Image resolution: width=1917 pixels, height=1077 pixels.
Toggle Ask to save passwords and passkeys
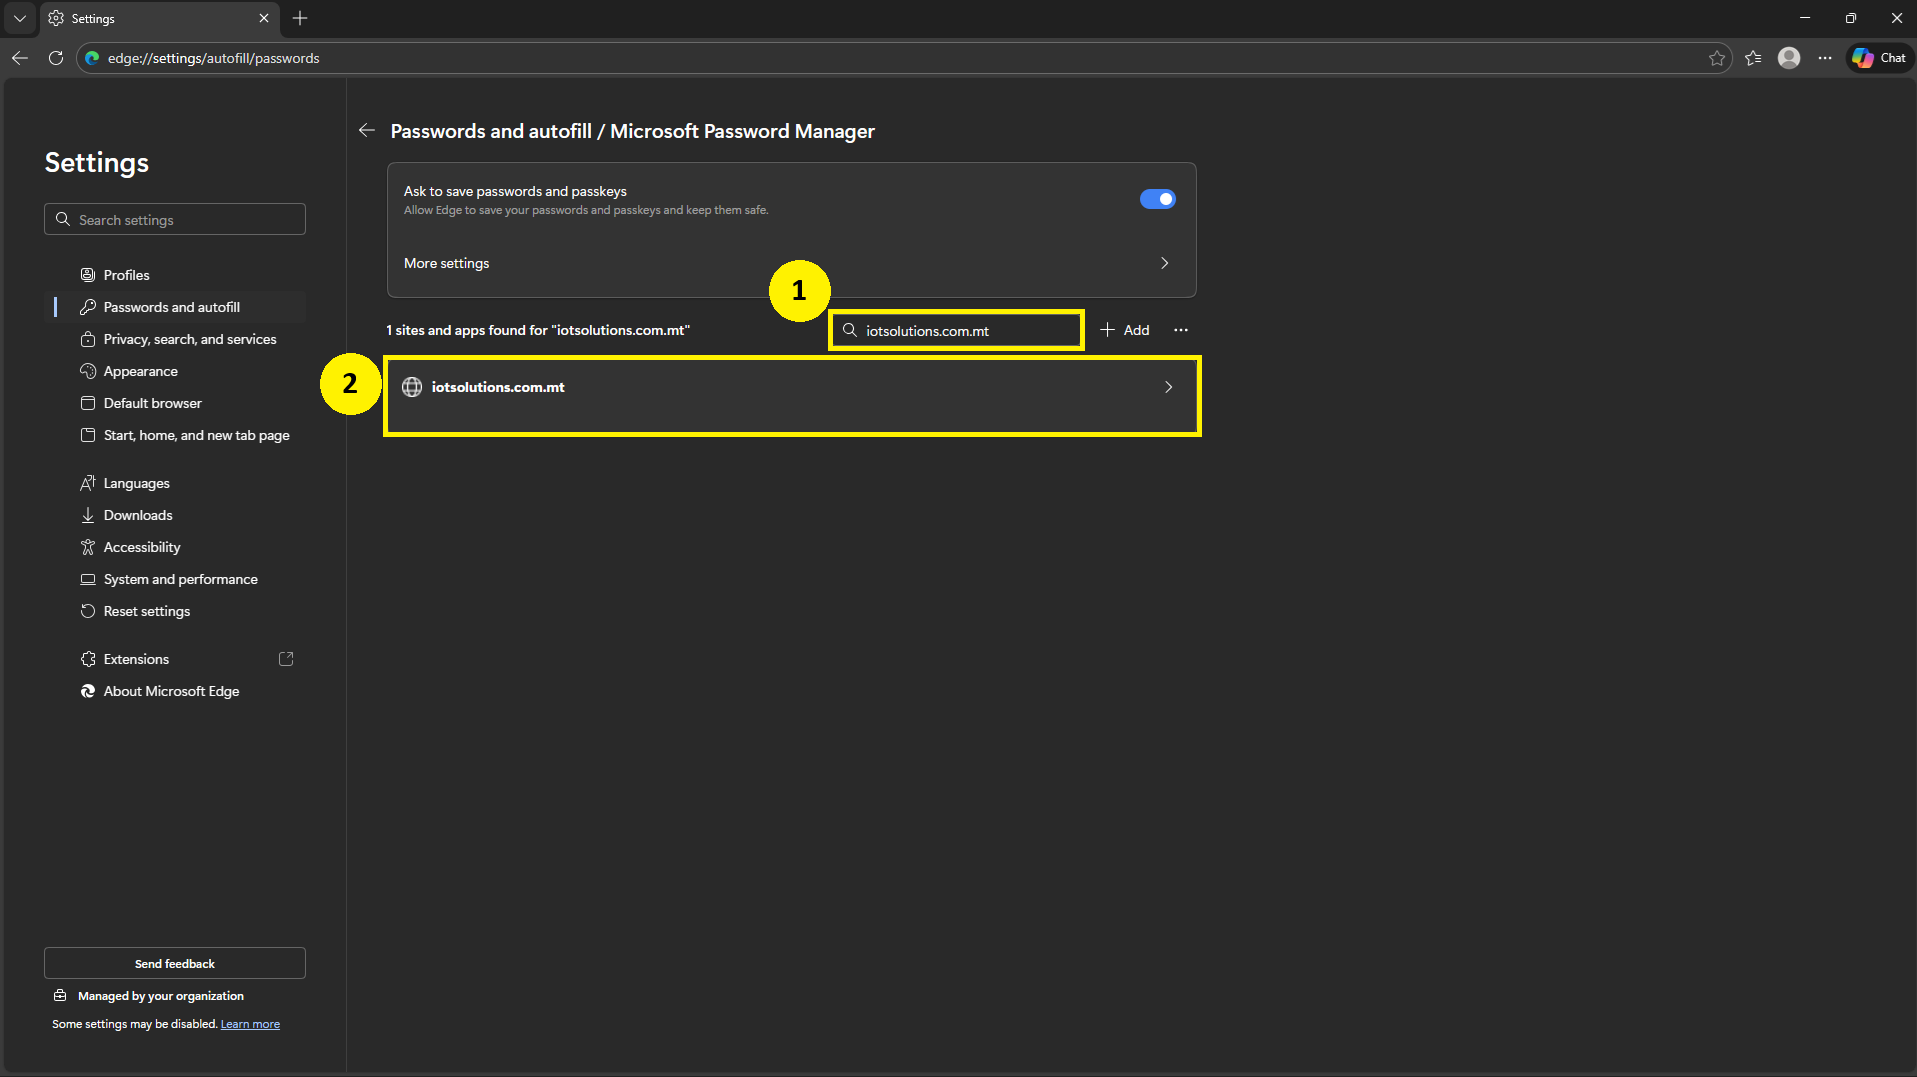tap(1158, 199)
